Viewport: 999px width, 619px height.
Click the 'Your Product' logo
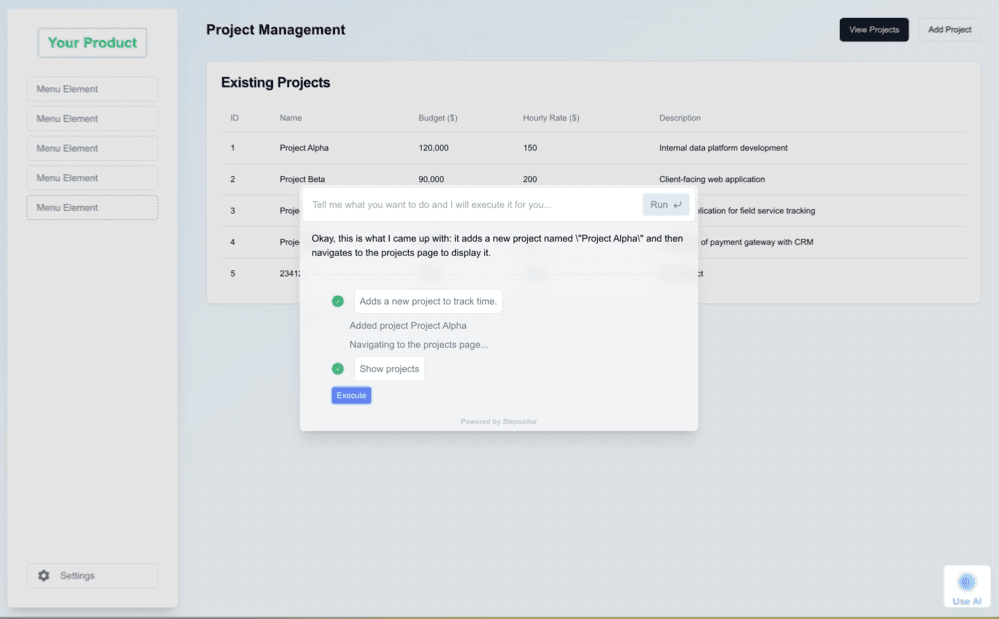coord(92,43)
